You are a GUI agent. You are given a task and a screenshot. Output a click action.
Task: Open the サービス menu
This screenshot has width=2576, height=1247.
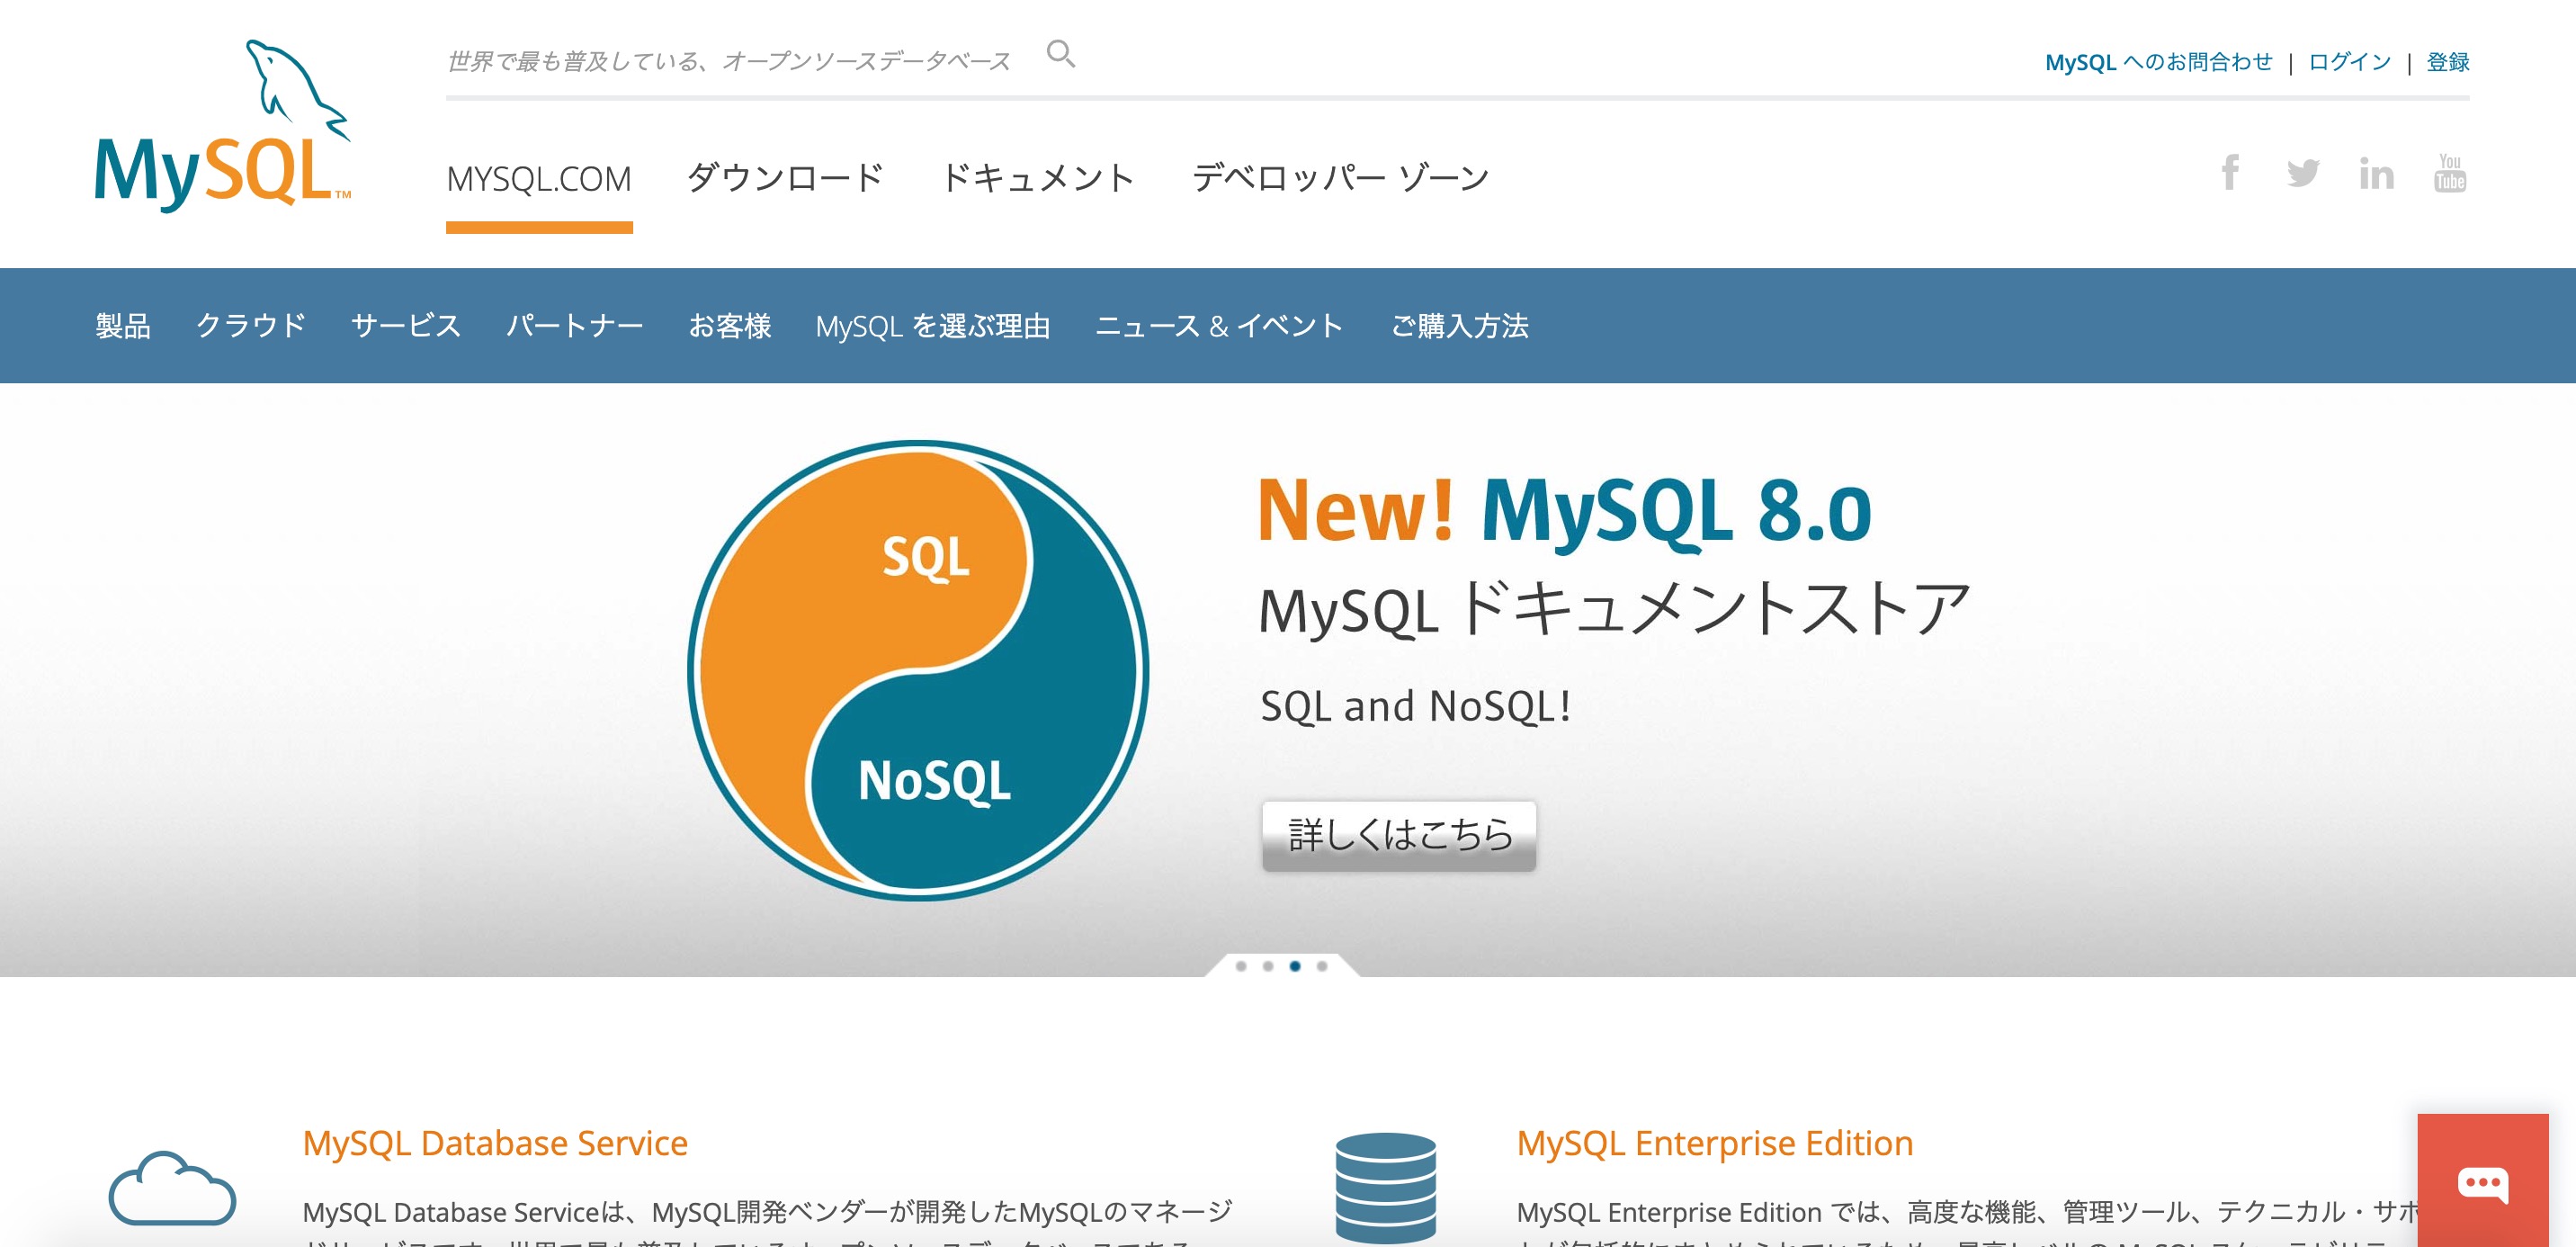click(x=406, y=326)
